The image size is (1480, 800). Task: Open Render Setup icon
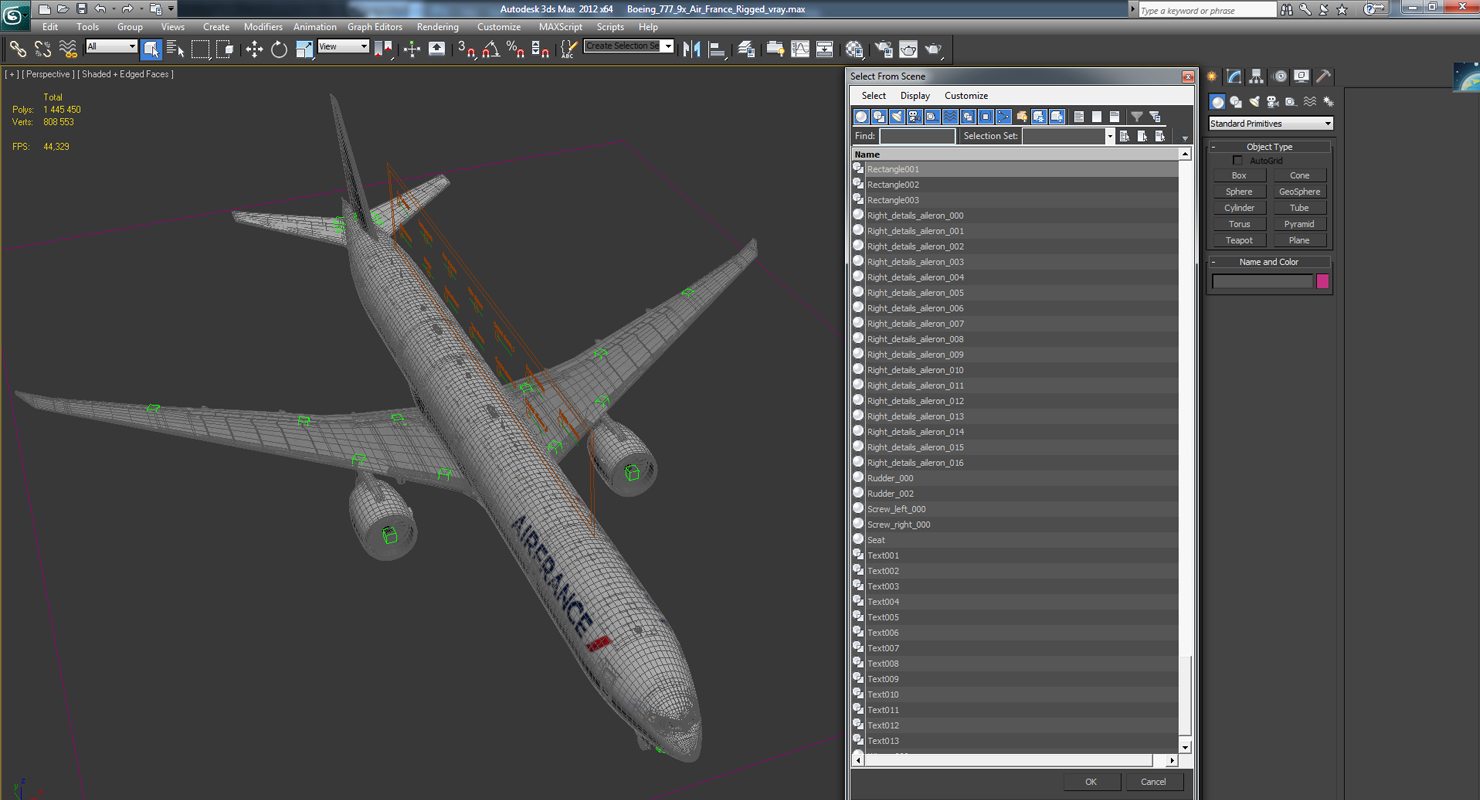[x=884, y=49]
